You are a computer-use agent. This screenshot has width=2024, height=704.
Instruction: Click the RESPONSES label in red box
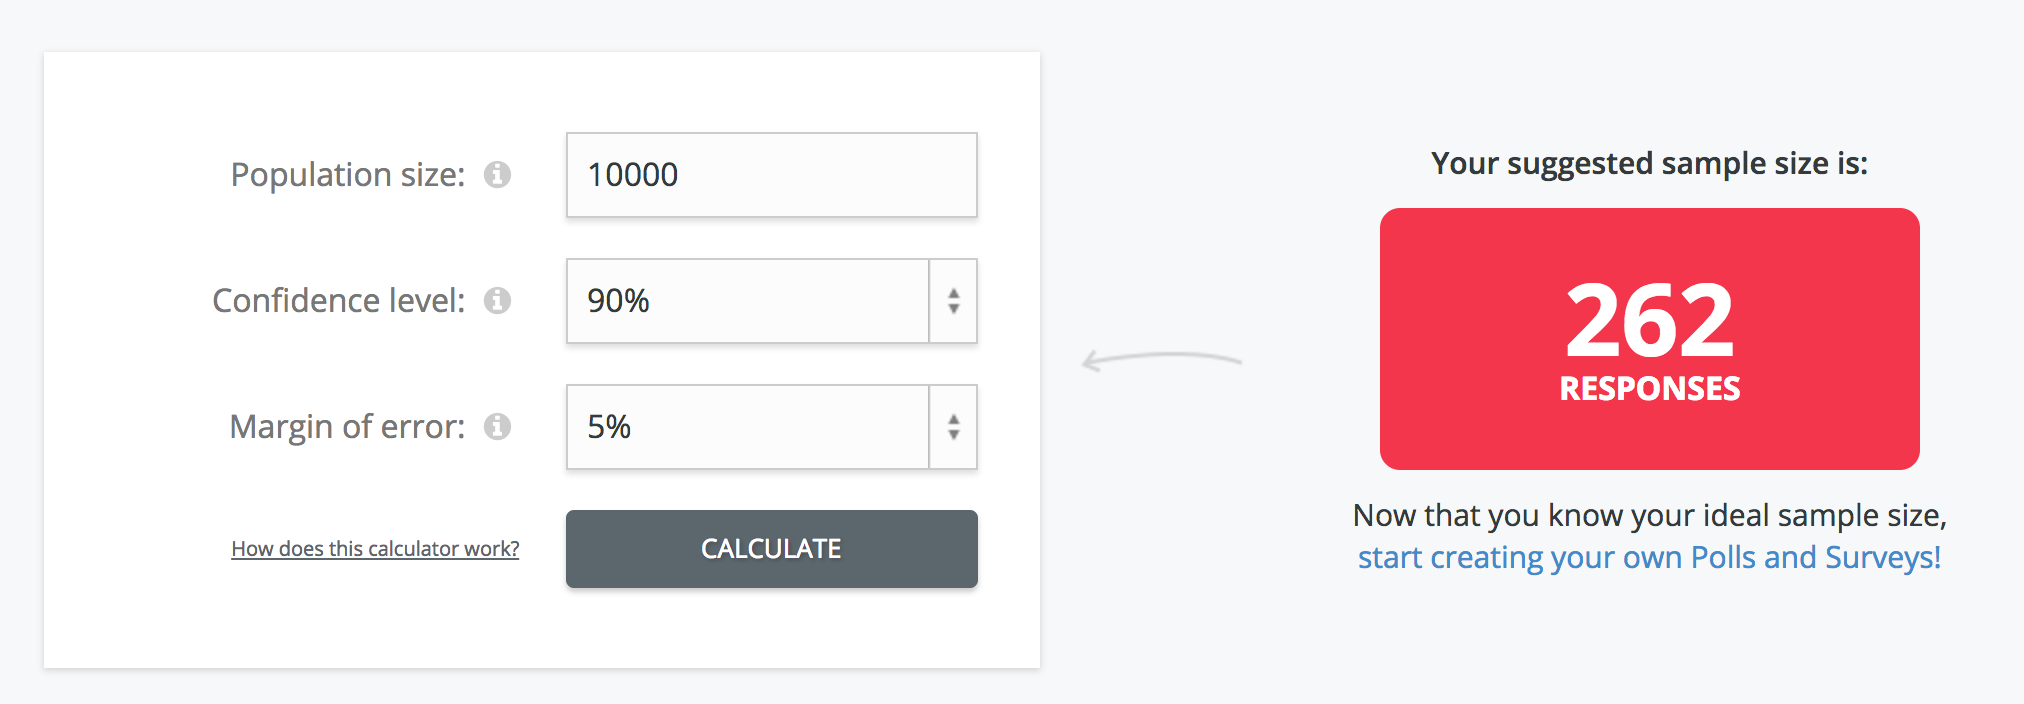1649,388
